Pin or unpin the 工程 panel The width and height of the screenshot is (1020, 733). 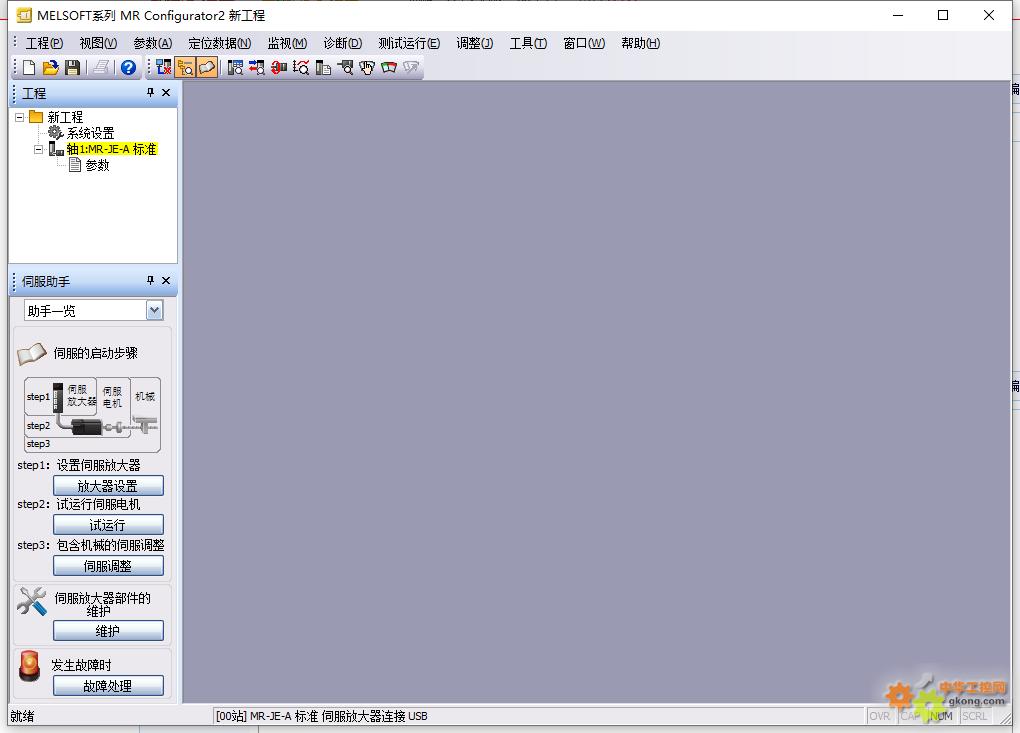tap(150, 92)
